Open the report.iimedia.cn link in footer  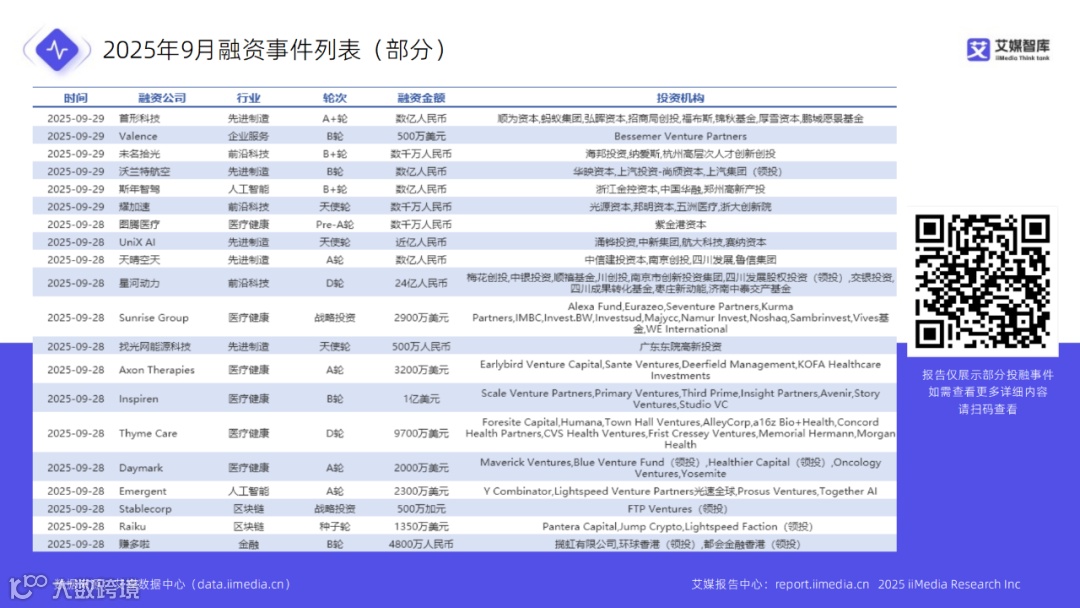point(822,584)
